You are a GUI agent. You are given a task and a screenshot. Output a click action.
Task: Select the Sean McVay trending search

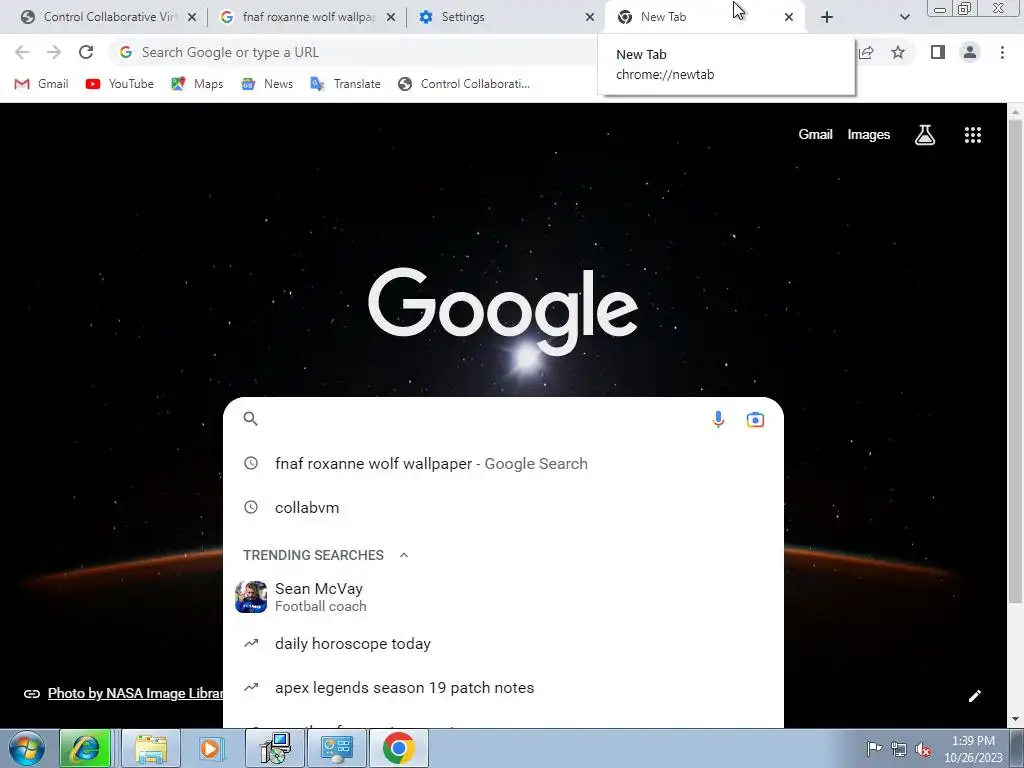(503, 597)
